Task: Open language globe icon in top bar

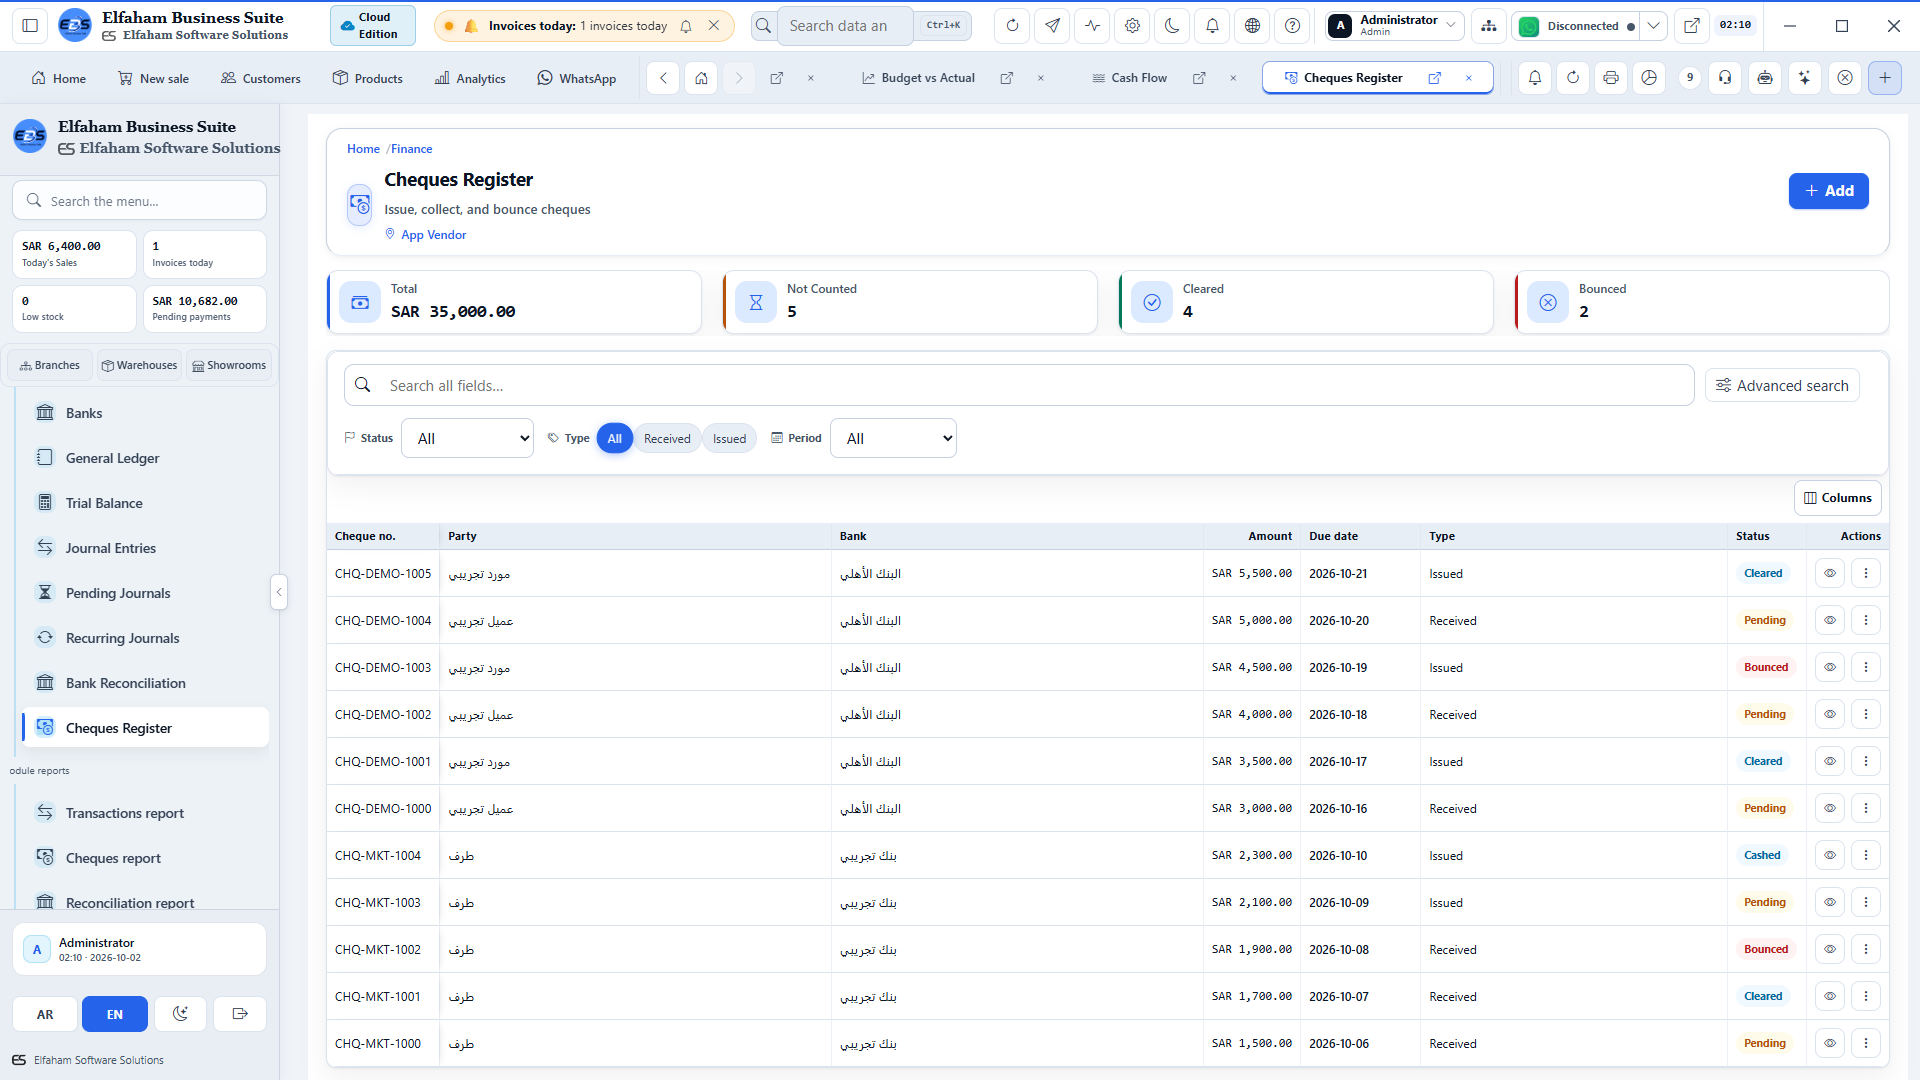Action: 1252,26
